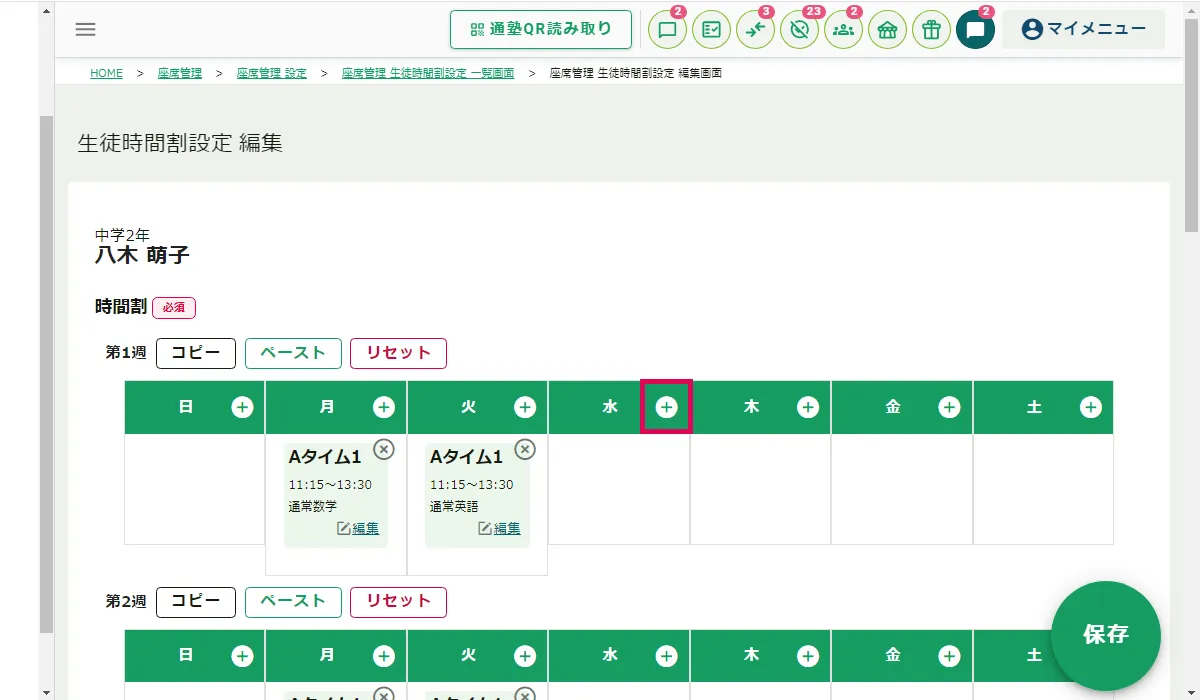The width and height of the screenshot is (1200, 700).
Task: Save the timetable with 保存 button
Action: pyautogui.click(x=1106, y=635)
